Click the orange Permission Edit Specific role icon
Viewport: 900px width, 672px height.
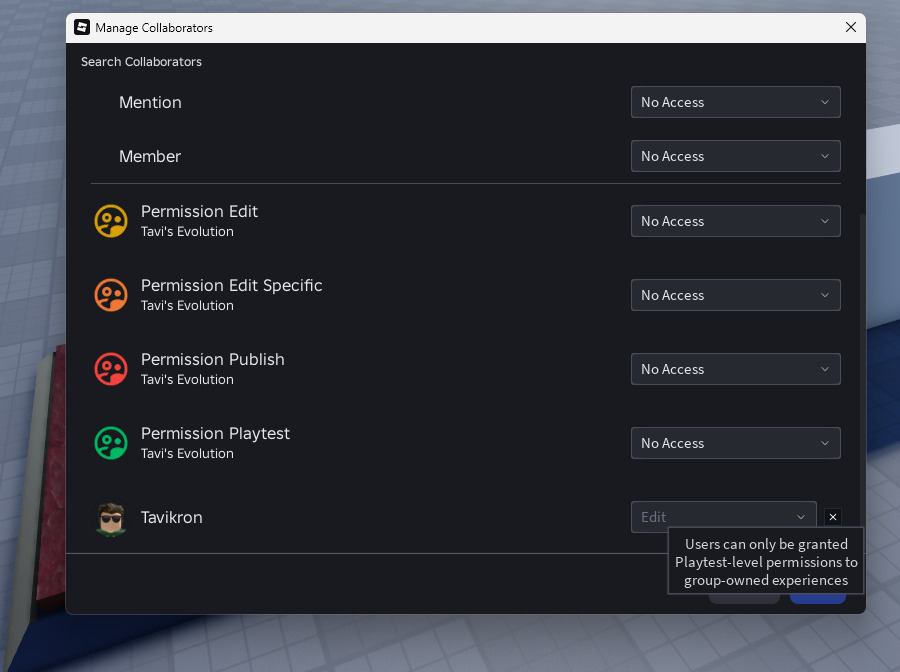(111, 295)
